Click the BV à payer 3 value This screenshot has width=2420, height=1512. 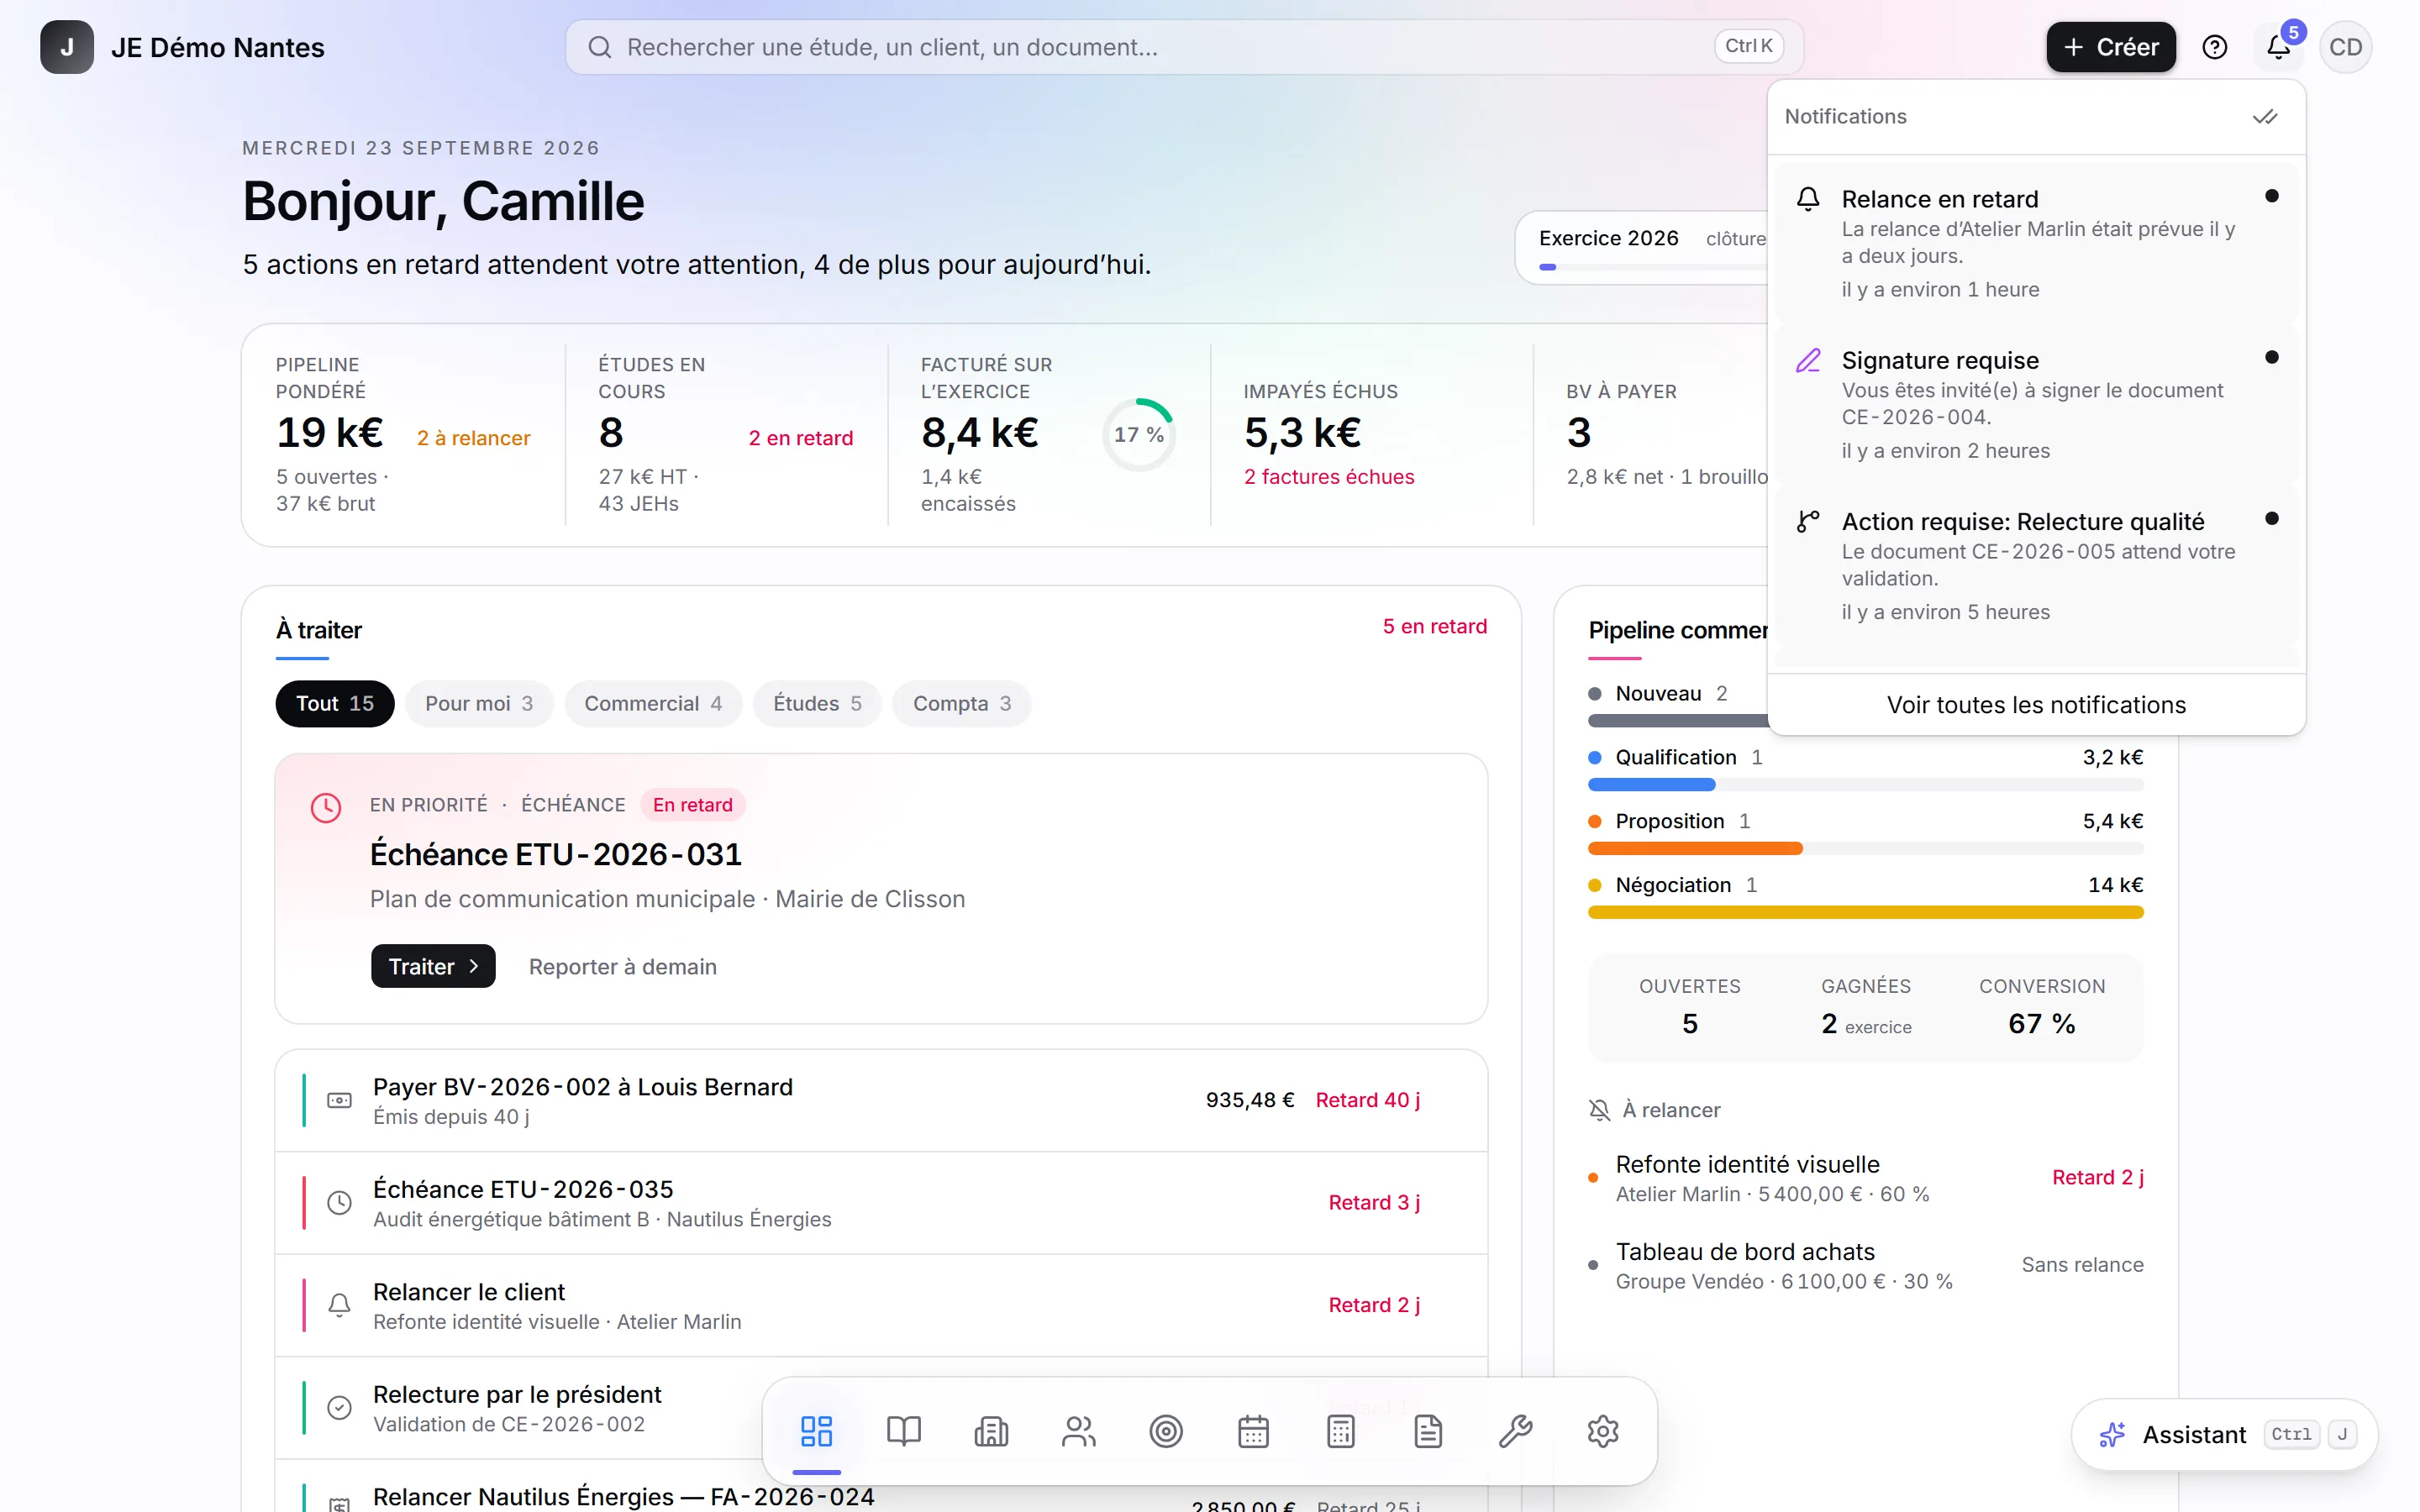point(1579,433)
